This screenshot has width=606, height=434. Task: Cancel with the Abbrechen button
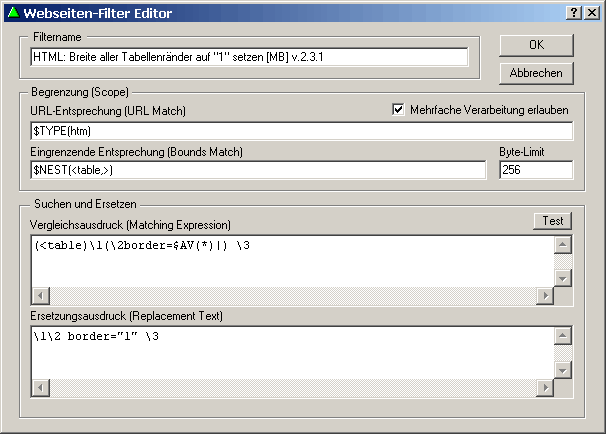tap(536, 73)
